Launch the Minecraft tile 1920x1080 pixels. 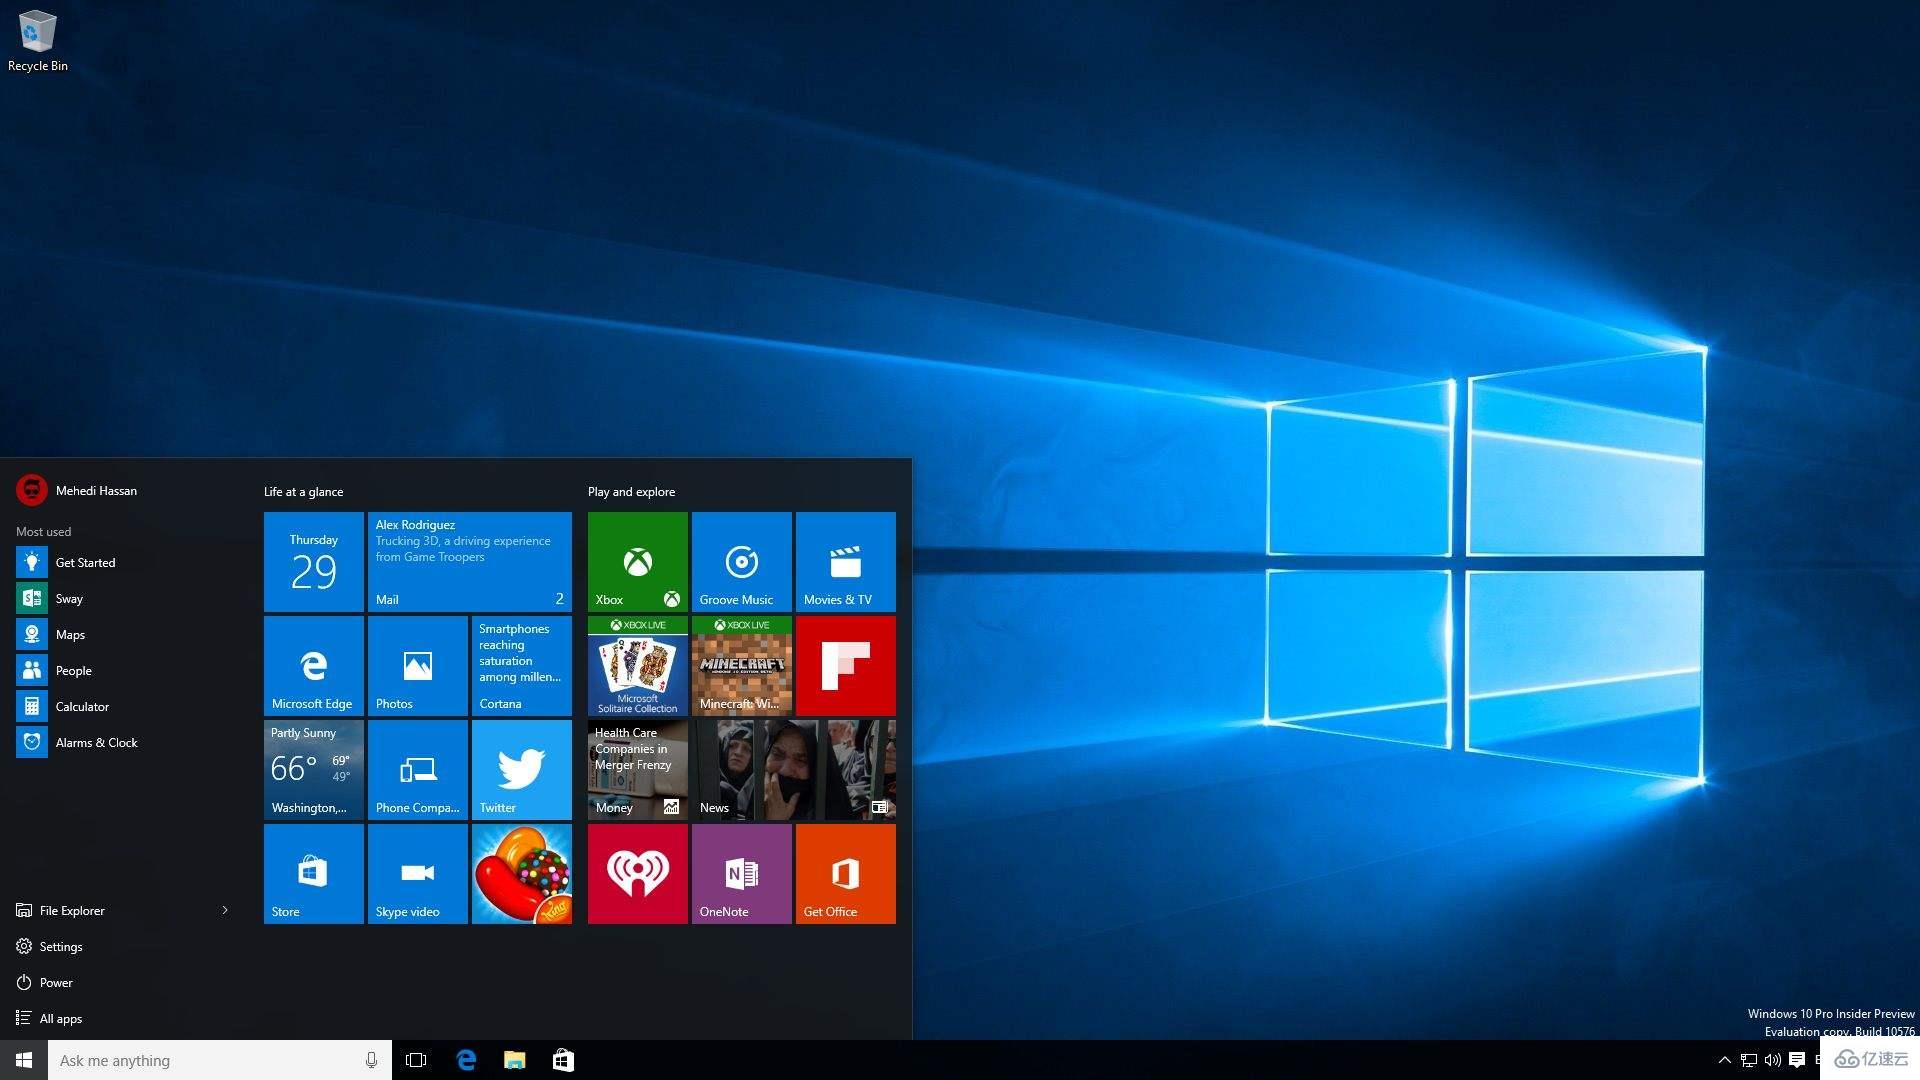pos(742,666)
